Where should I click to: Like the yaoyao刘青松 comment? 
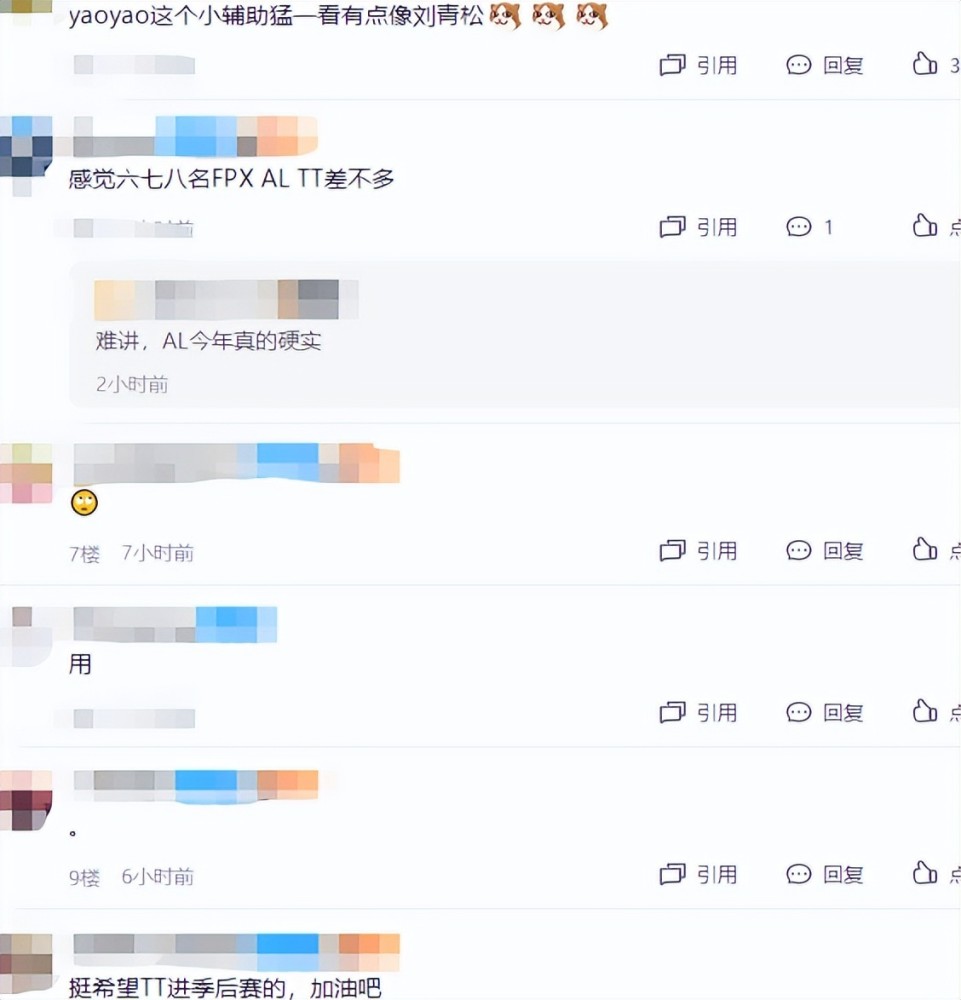point(936,64)
